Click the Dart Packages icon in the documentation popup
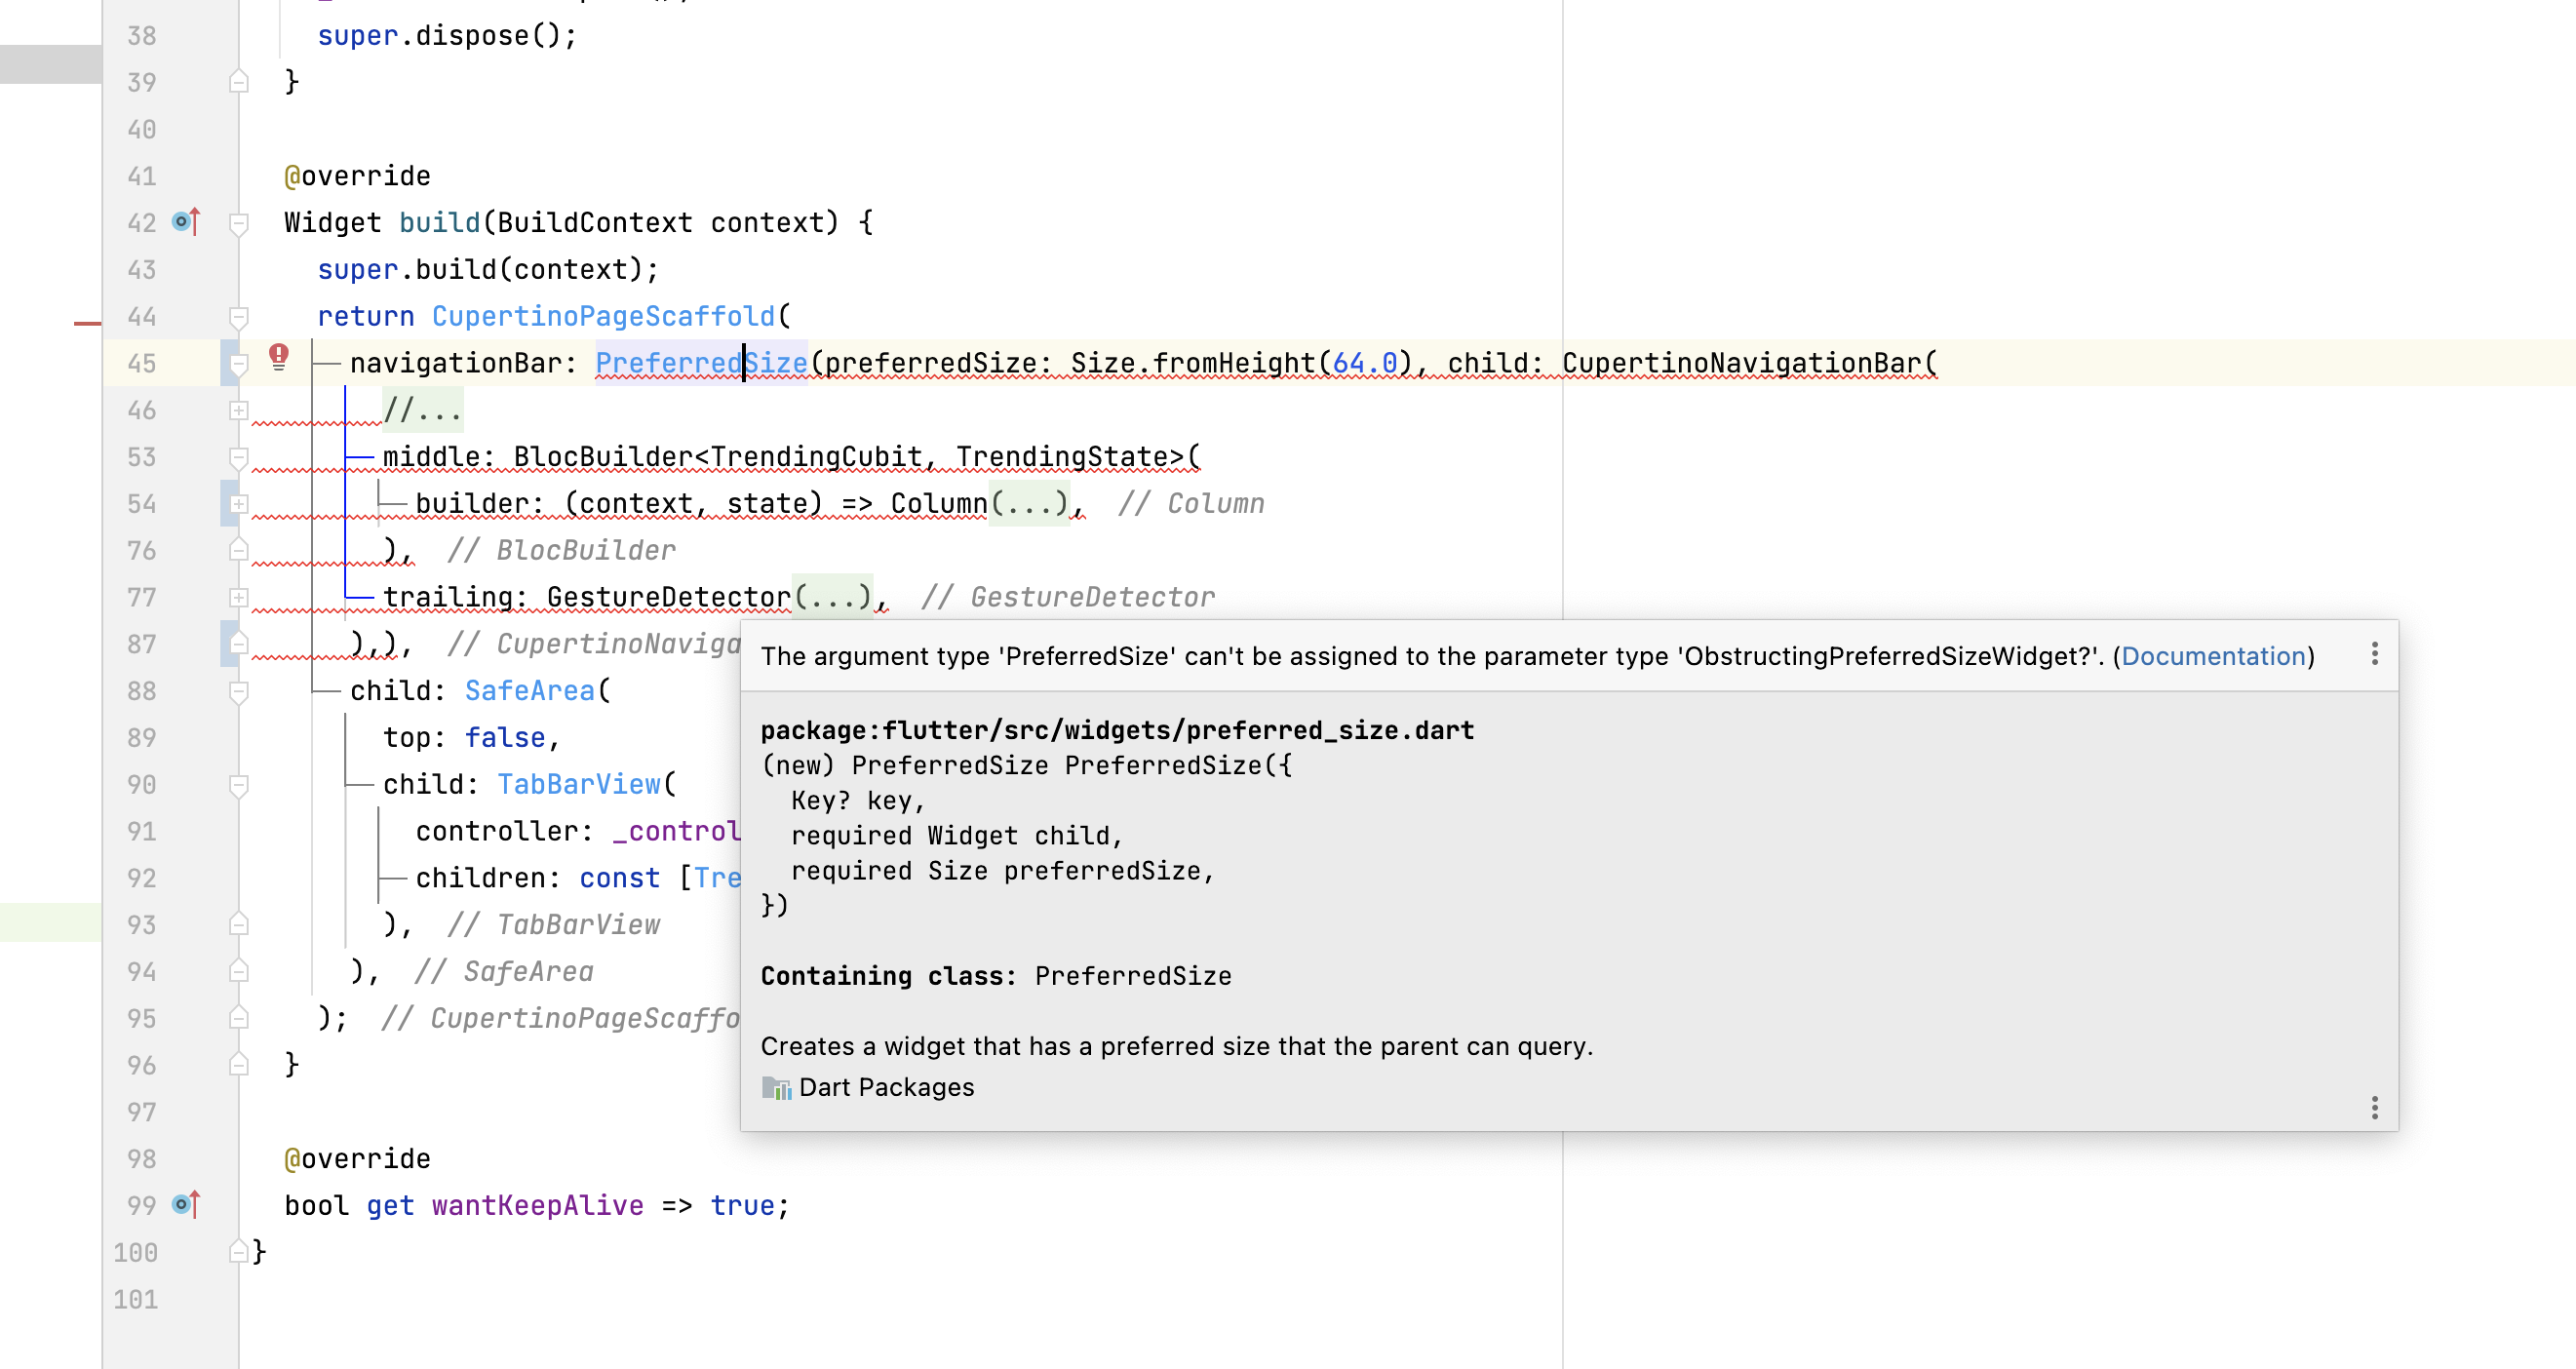 tap(775, 1087)
